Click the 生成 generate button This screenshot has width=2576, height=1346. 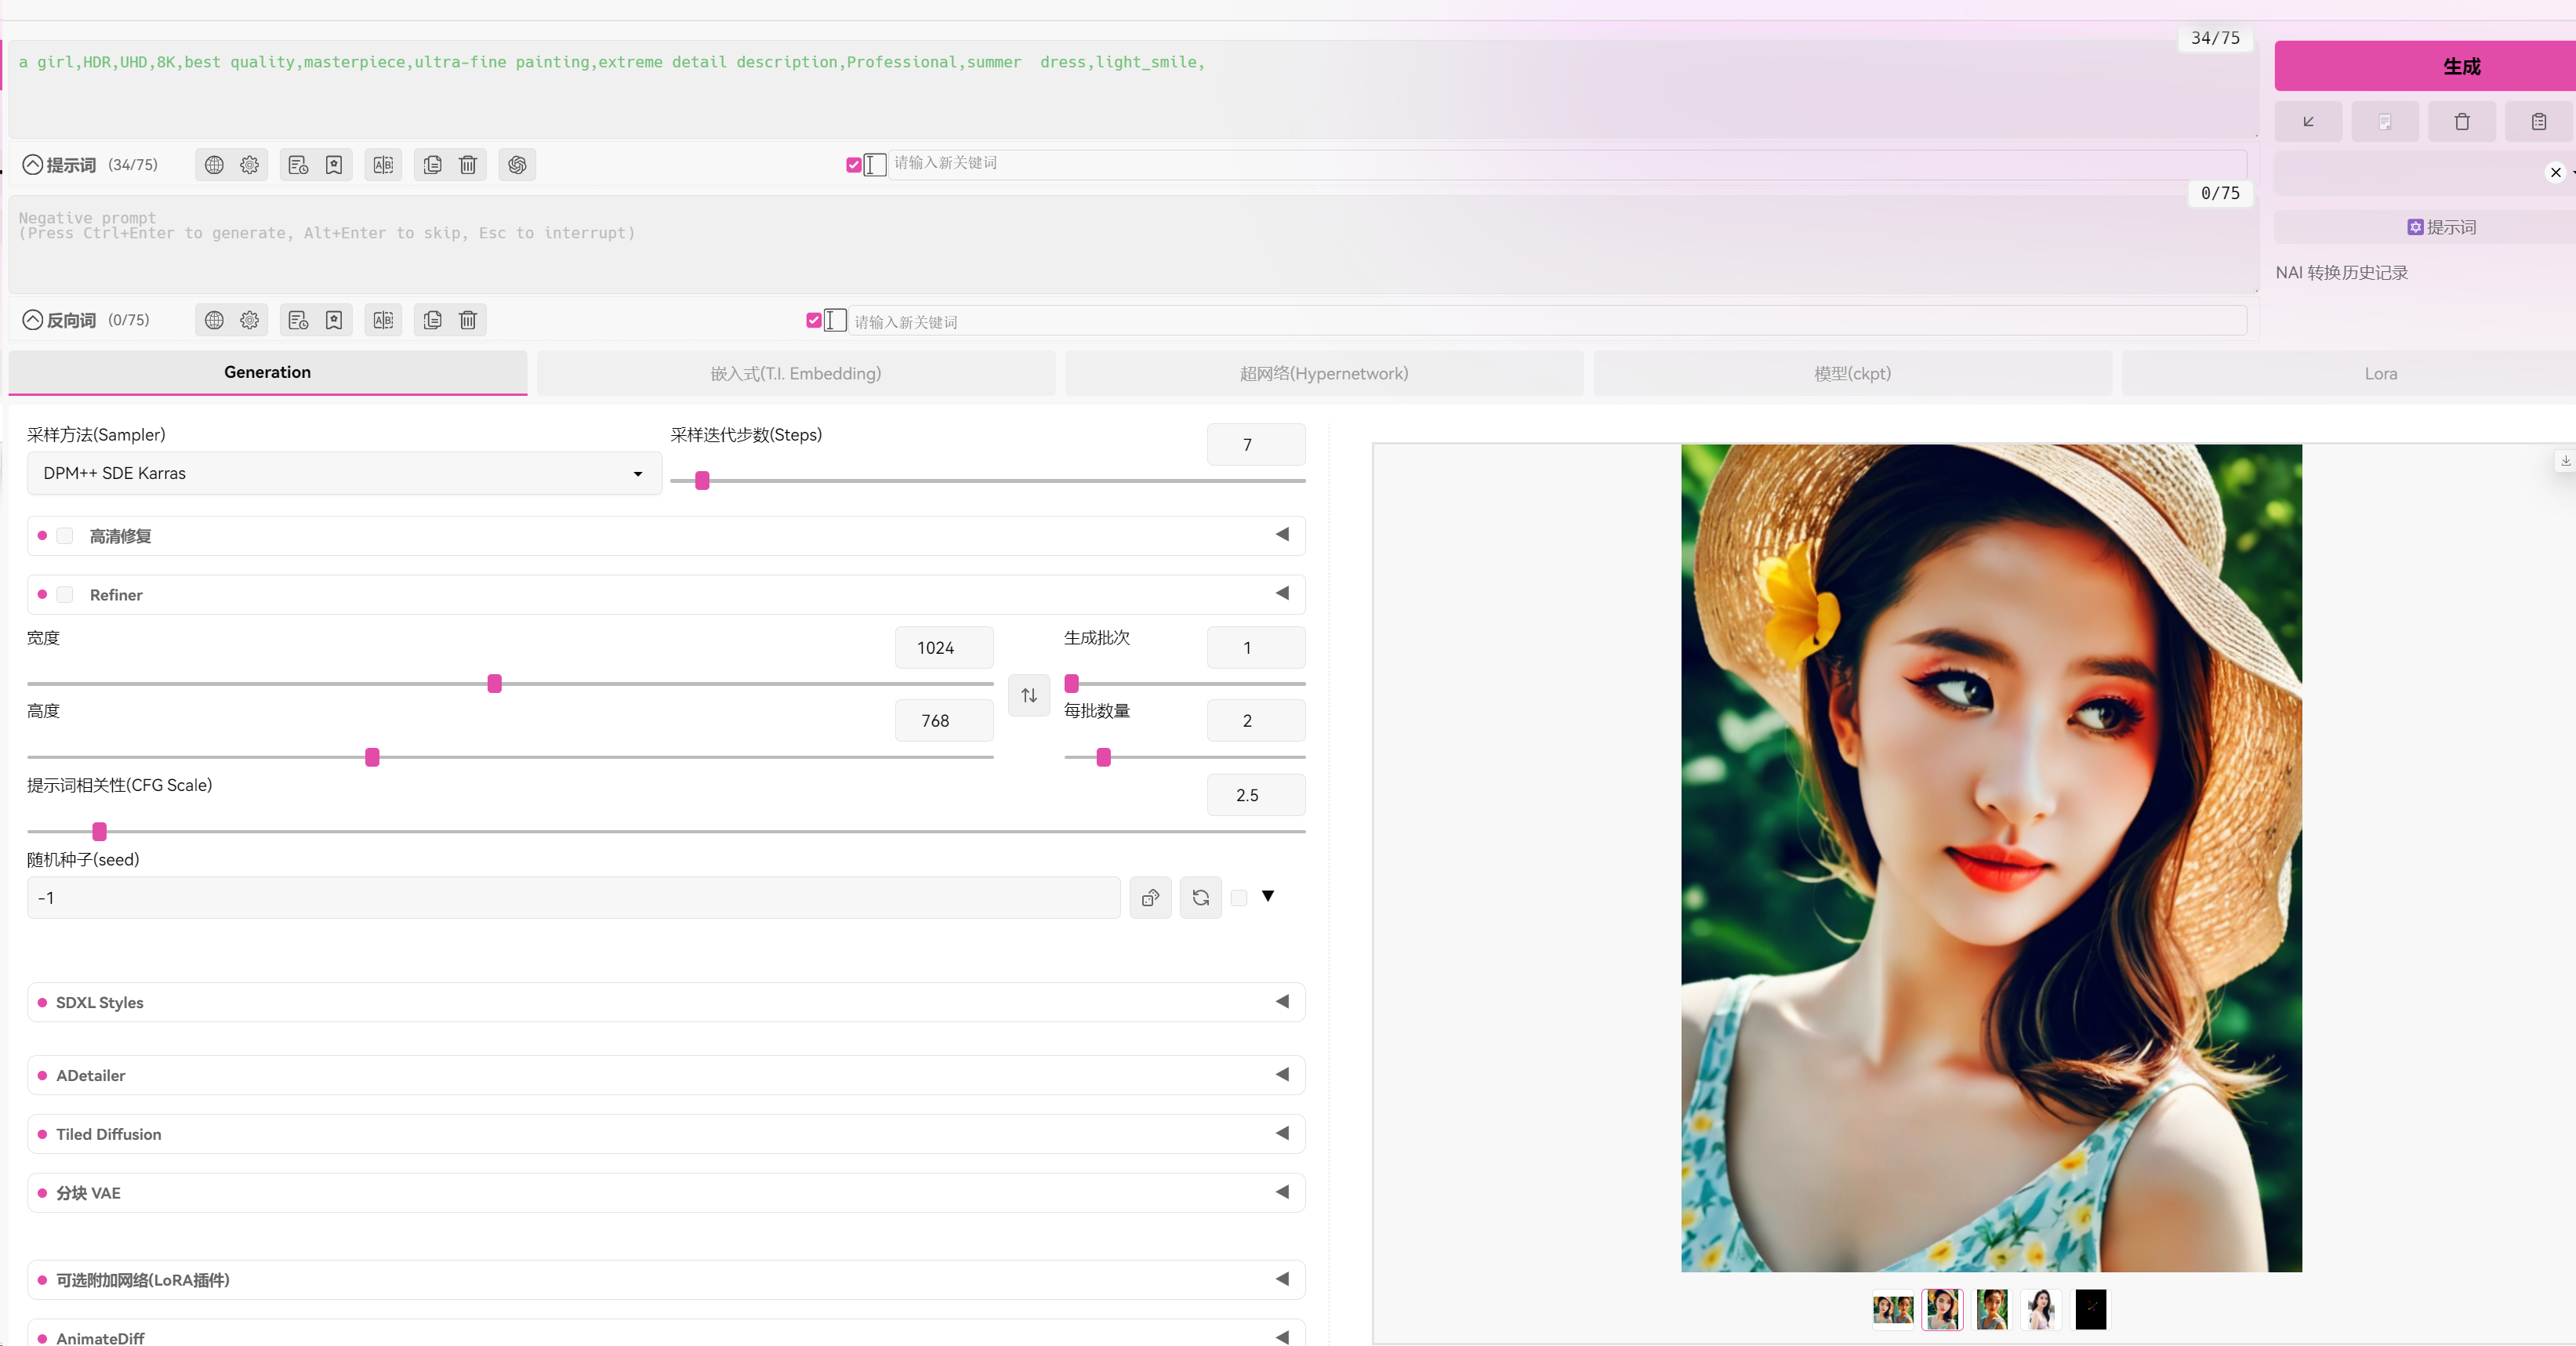coord(2460,66)
